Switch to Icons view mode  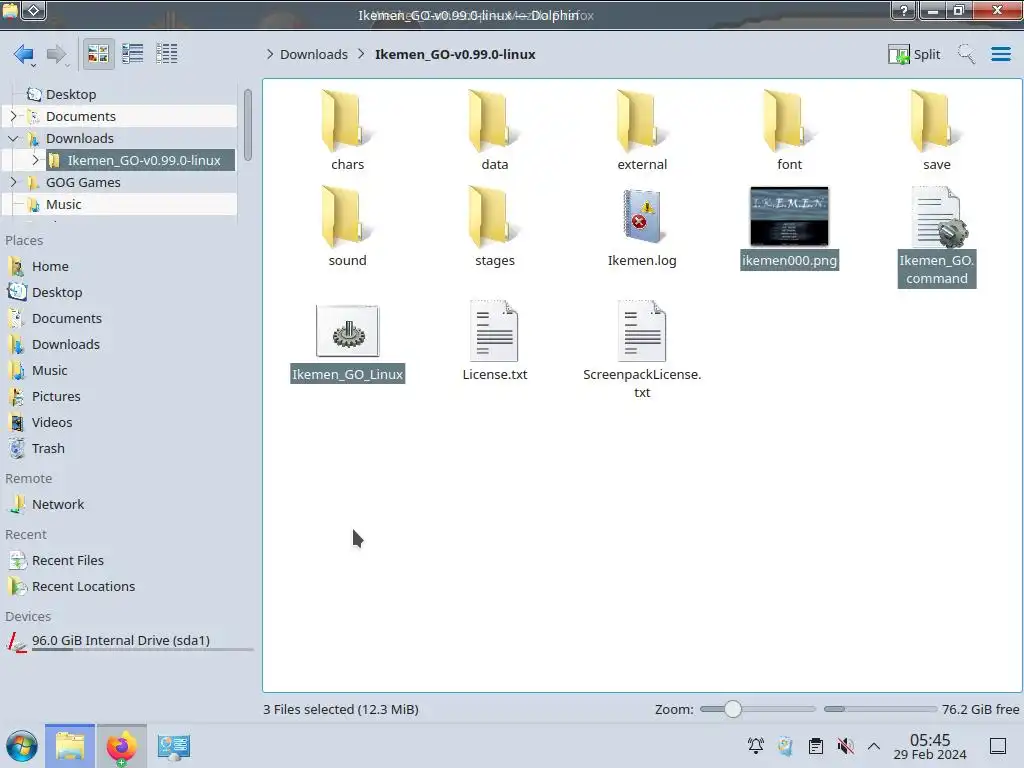[98, 54]
